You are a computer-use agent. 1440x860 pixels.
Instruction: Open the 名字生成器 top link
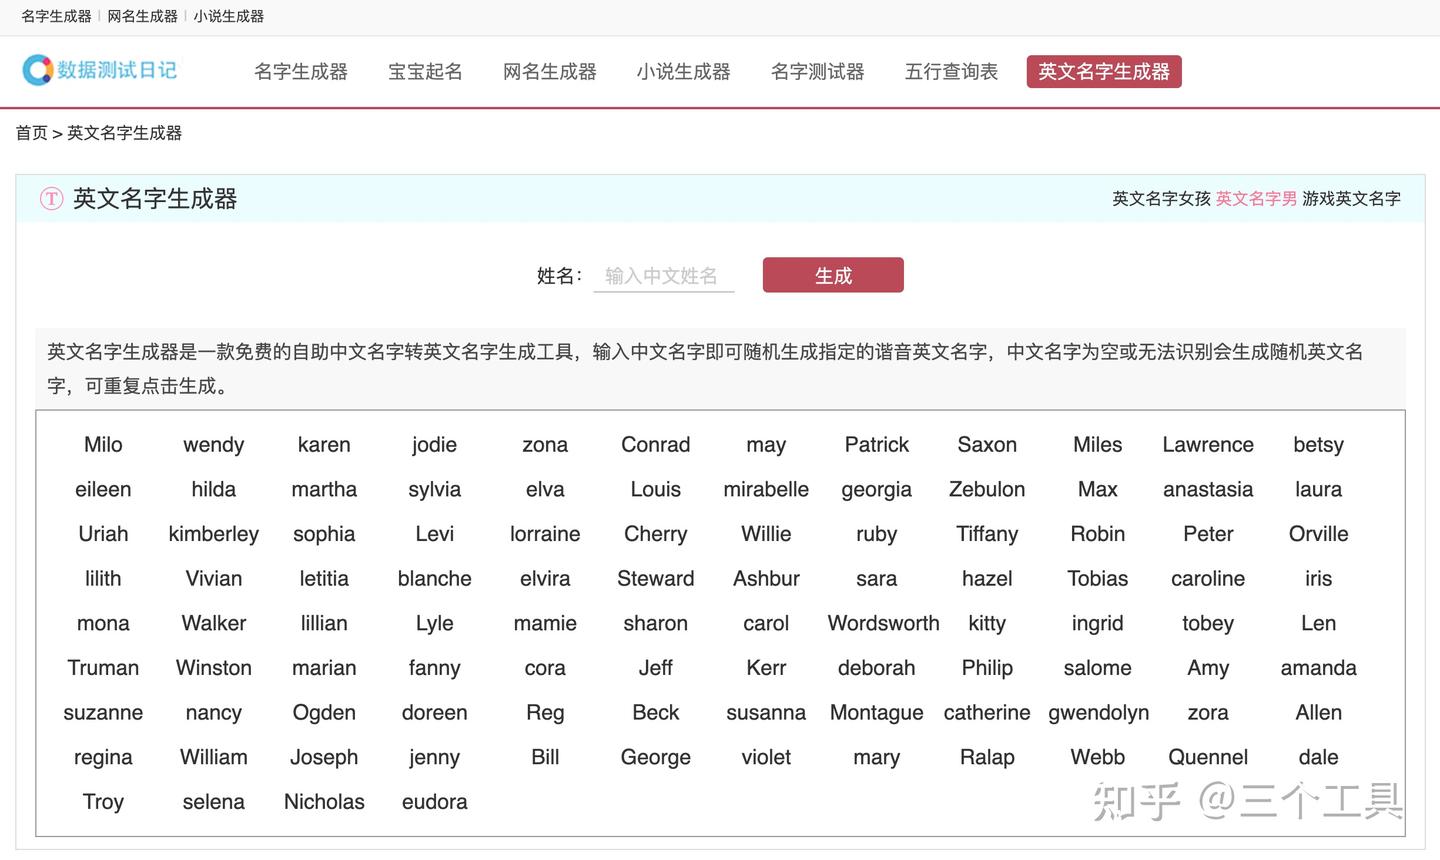pos(56,16)
